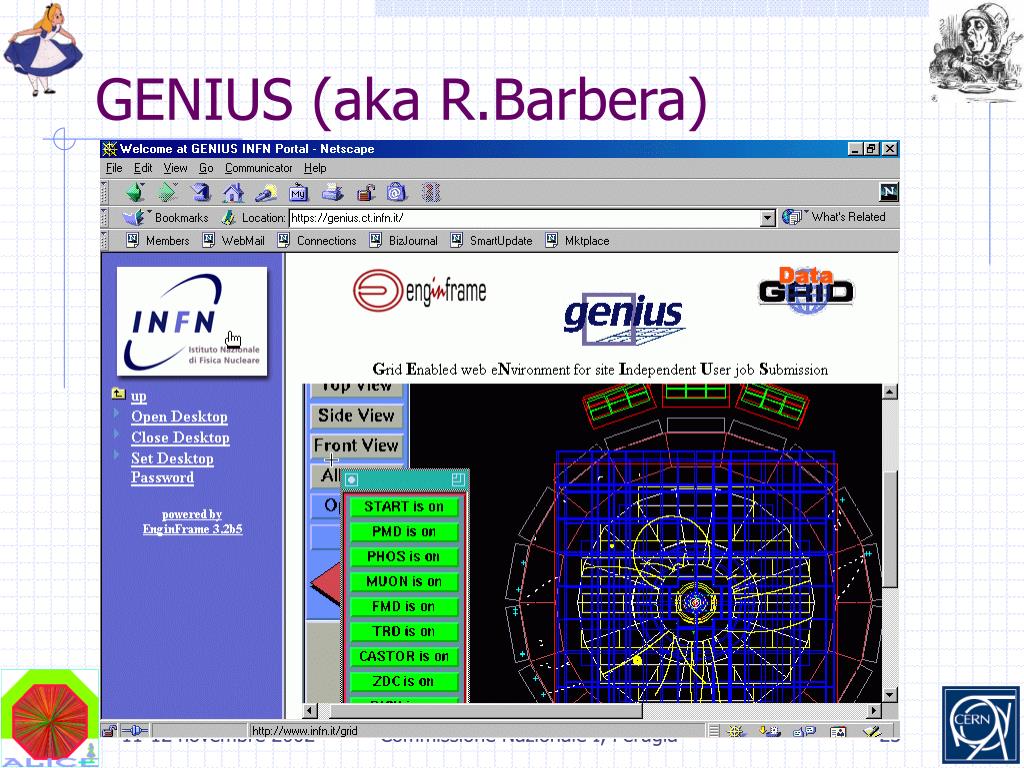
Task: Open the Connections personal toolbar bookmark
Action: click(317, 240)
